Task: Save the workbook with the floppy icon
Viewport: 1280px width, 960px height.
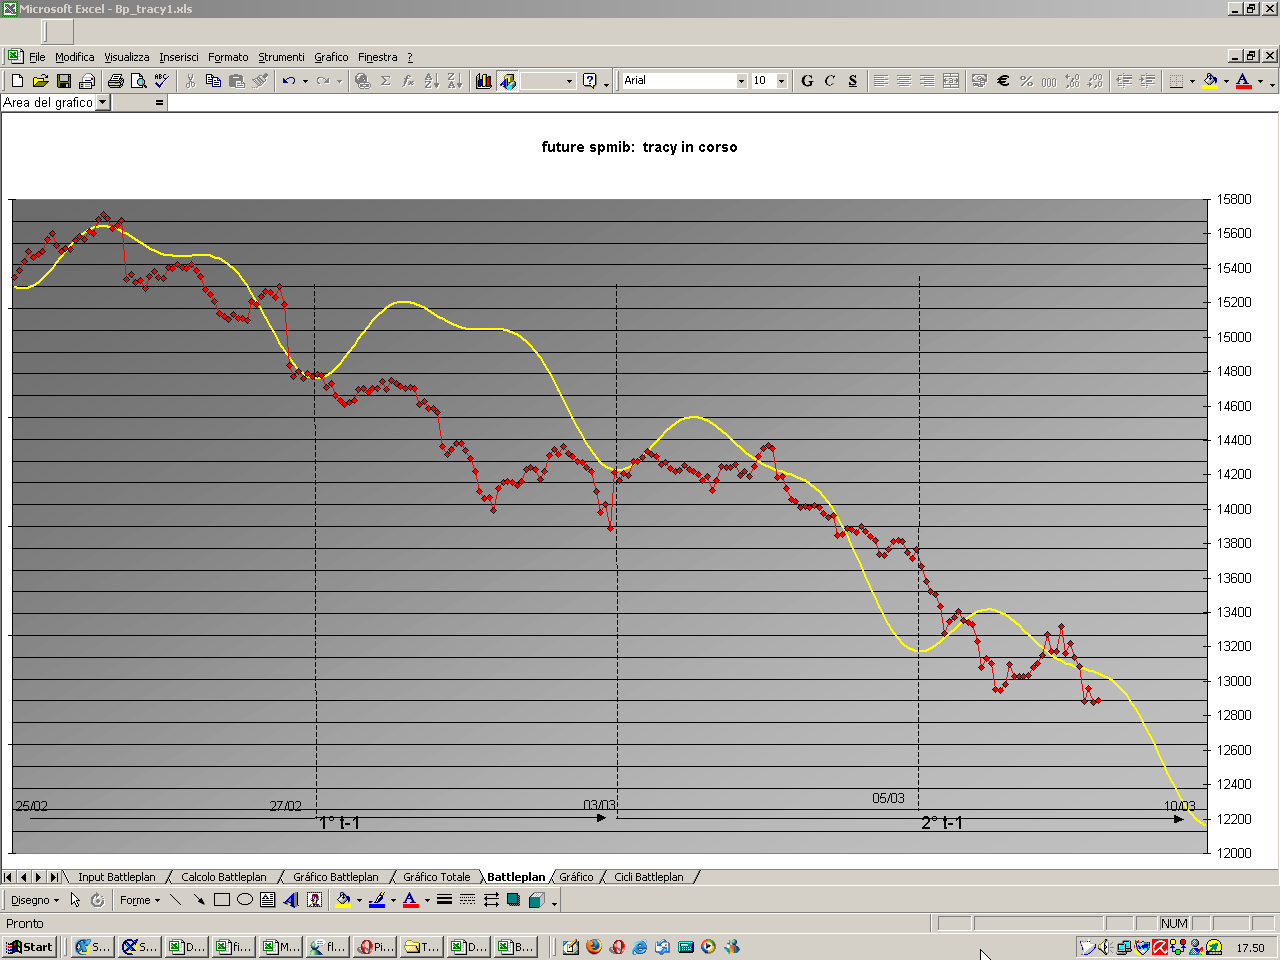Action: tap(63, 81)
